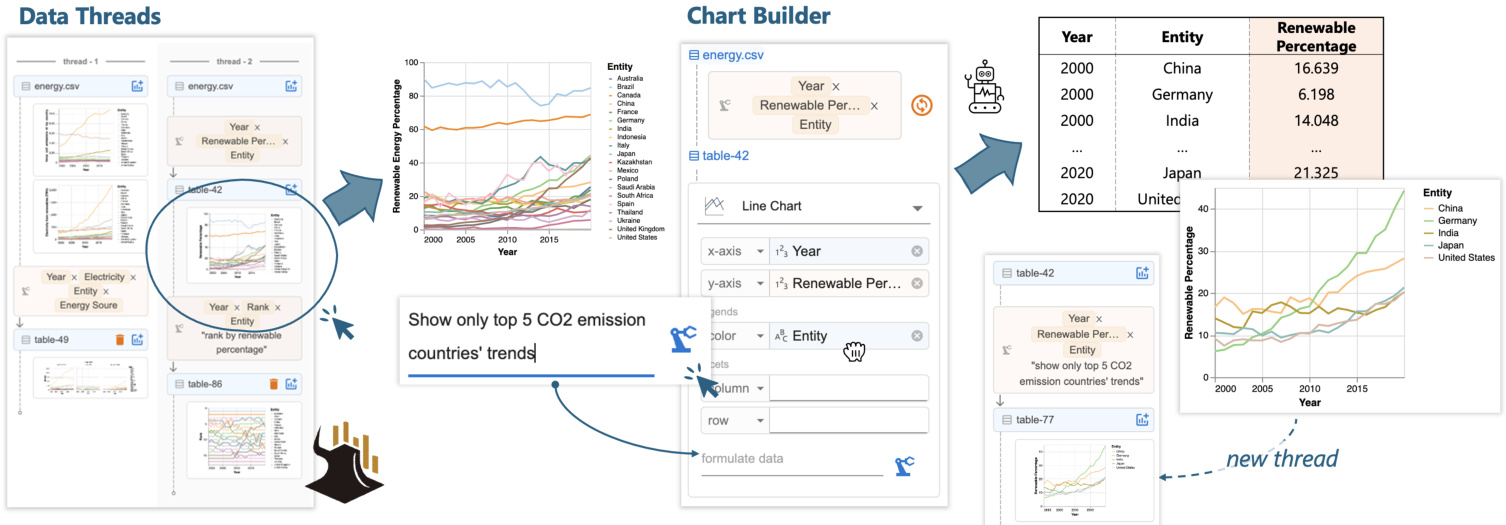Click the orange refresh icon in Chart Builder
This screenshot has height=525, width=1506.
[922, 105]
